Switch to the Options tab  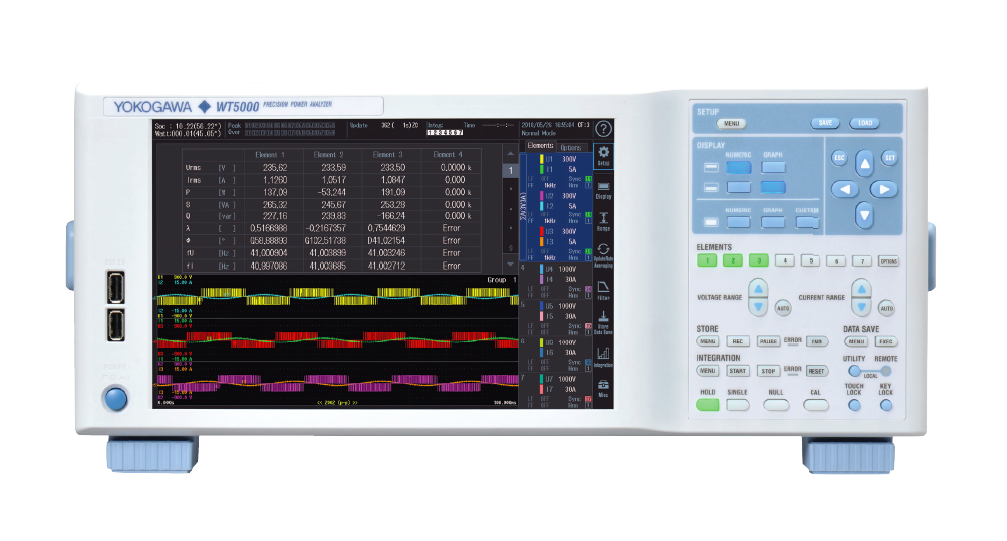pos(570,147)
